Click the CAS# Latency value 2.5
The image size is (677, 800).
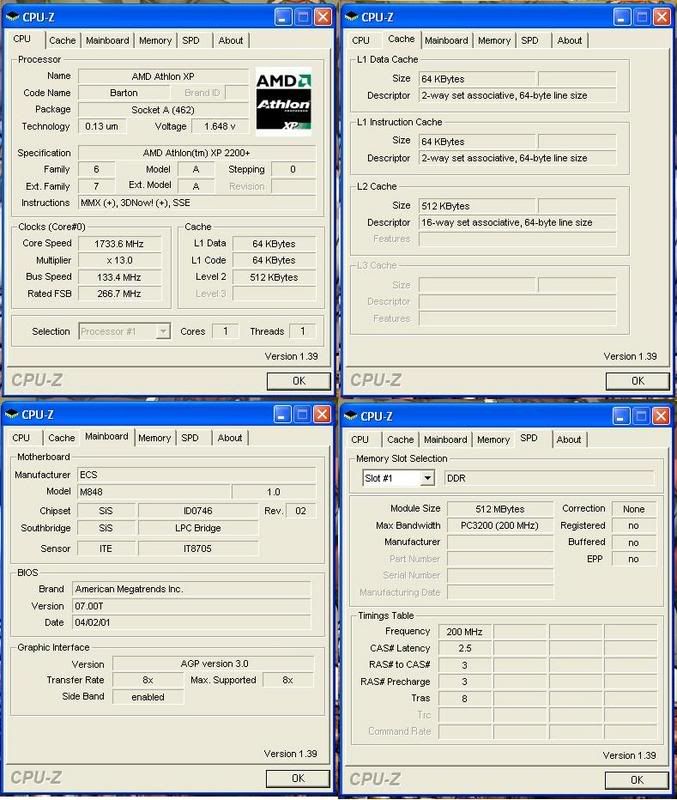tap(465, 648)
